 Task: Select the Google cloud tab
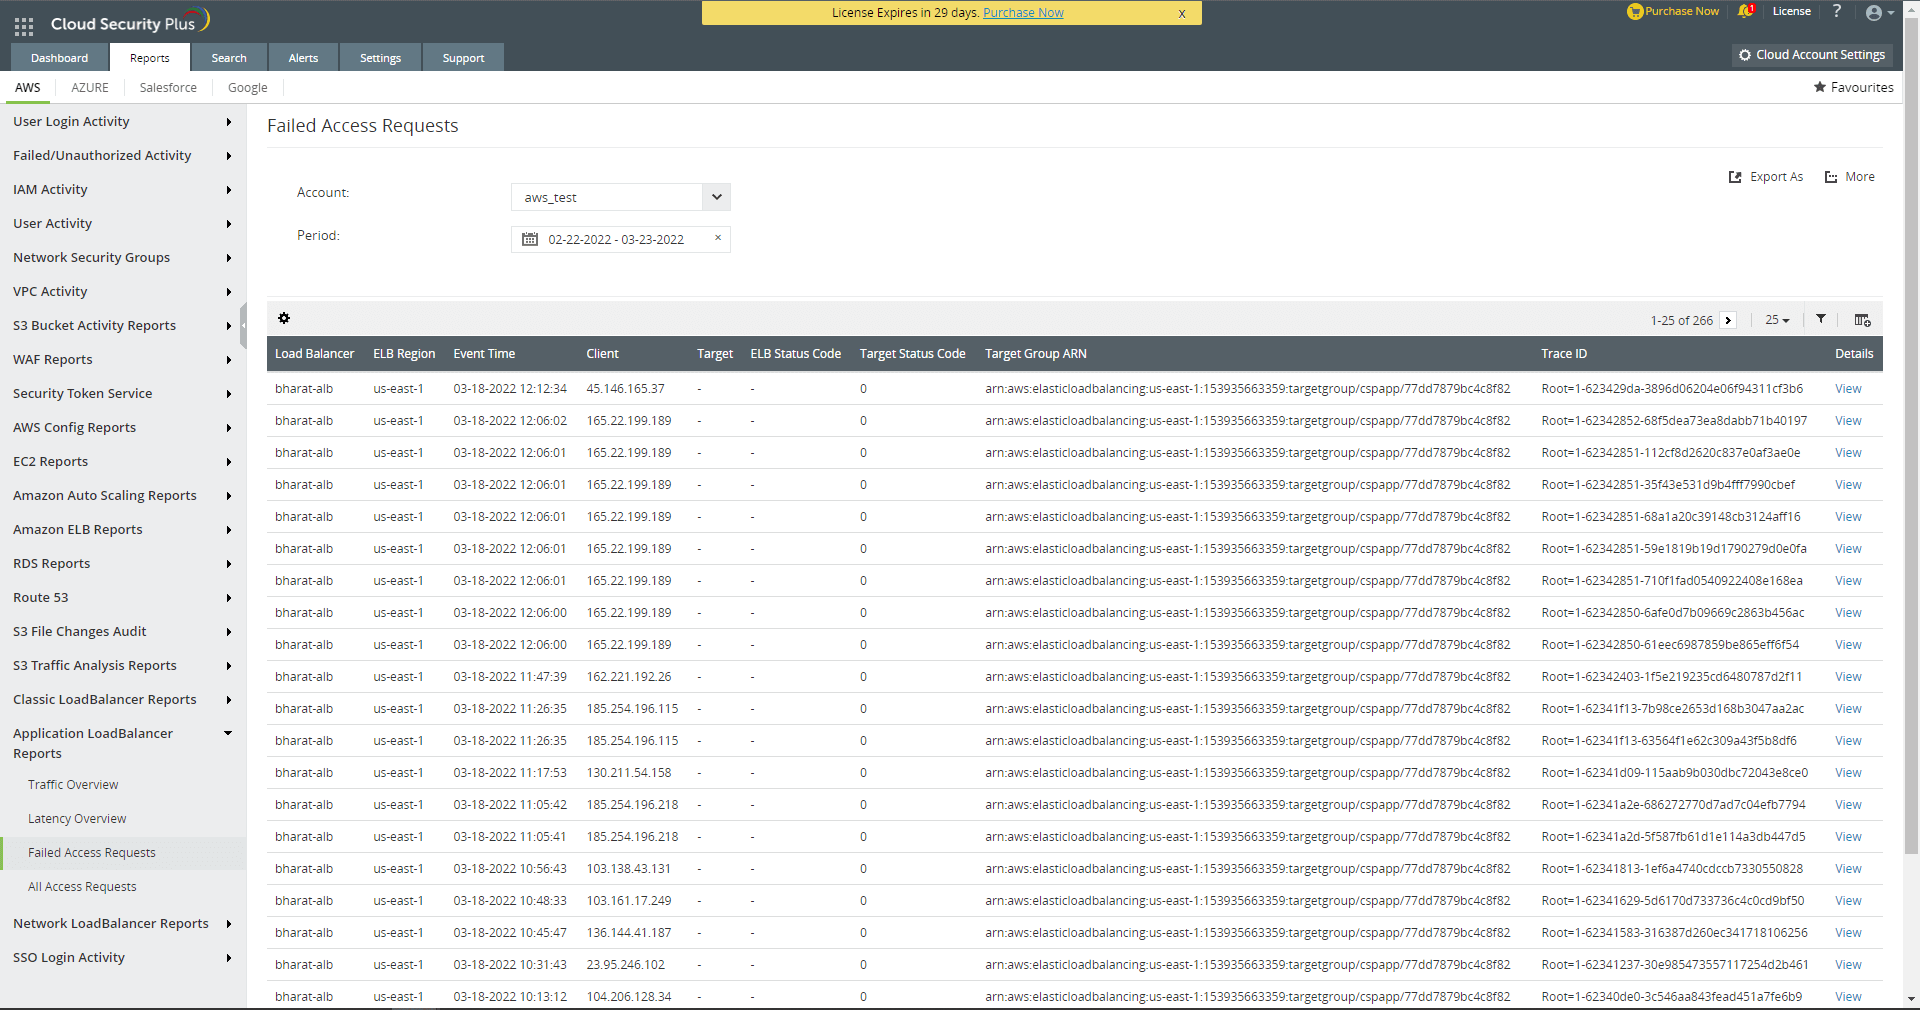pyautogui.click(x=248, y=88)
